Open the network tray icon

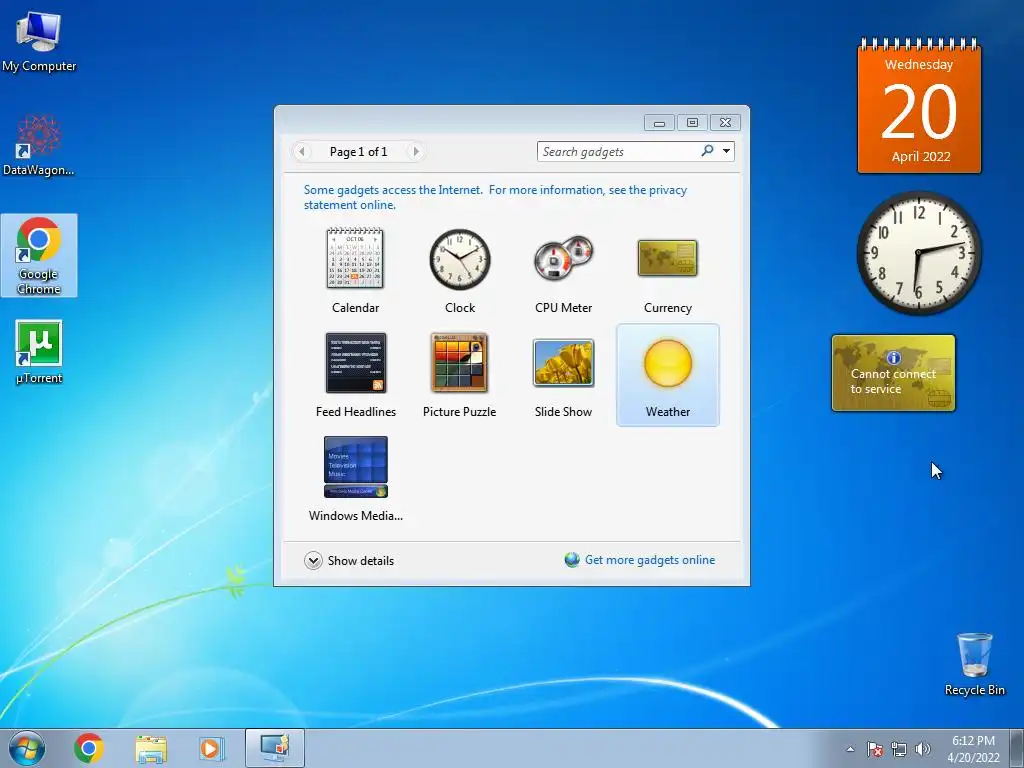coord(899,749)
